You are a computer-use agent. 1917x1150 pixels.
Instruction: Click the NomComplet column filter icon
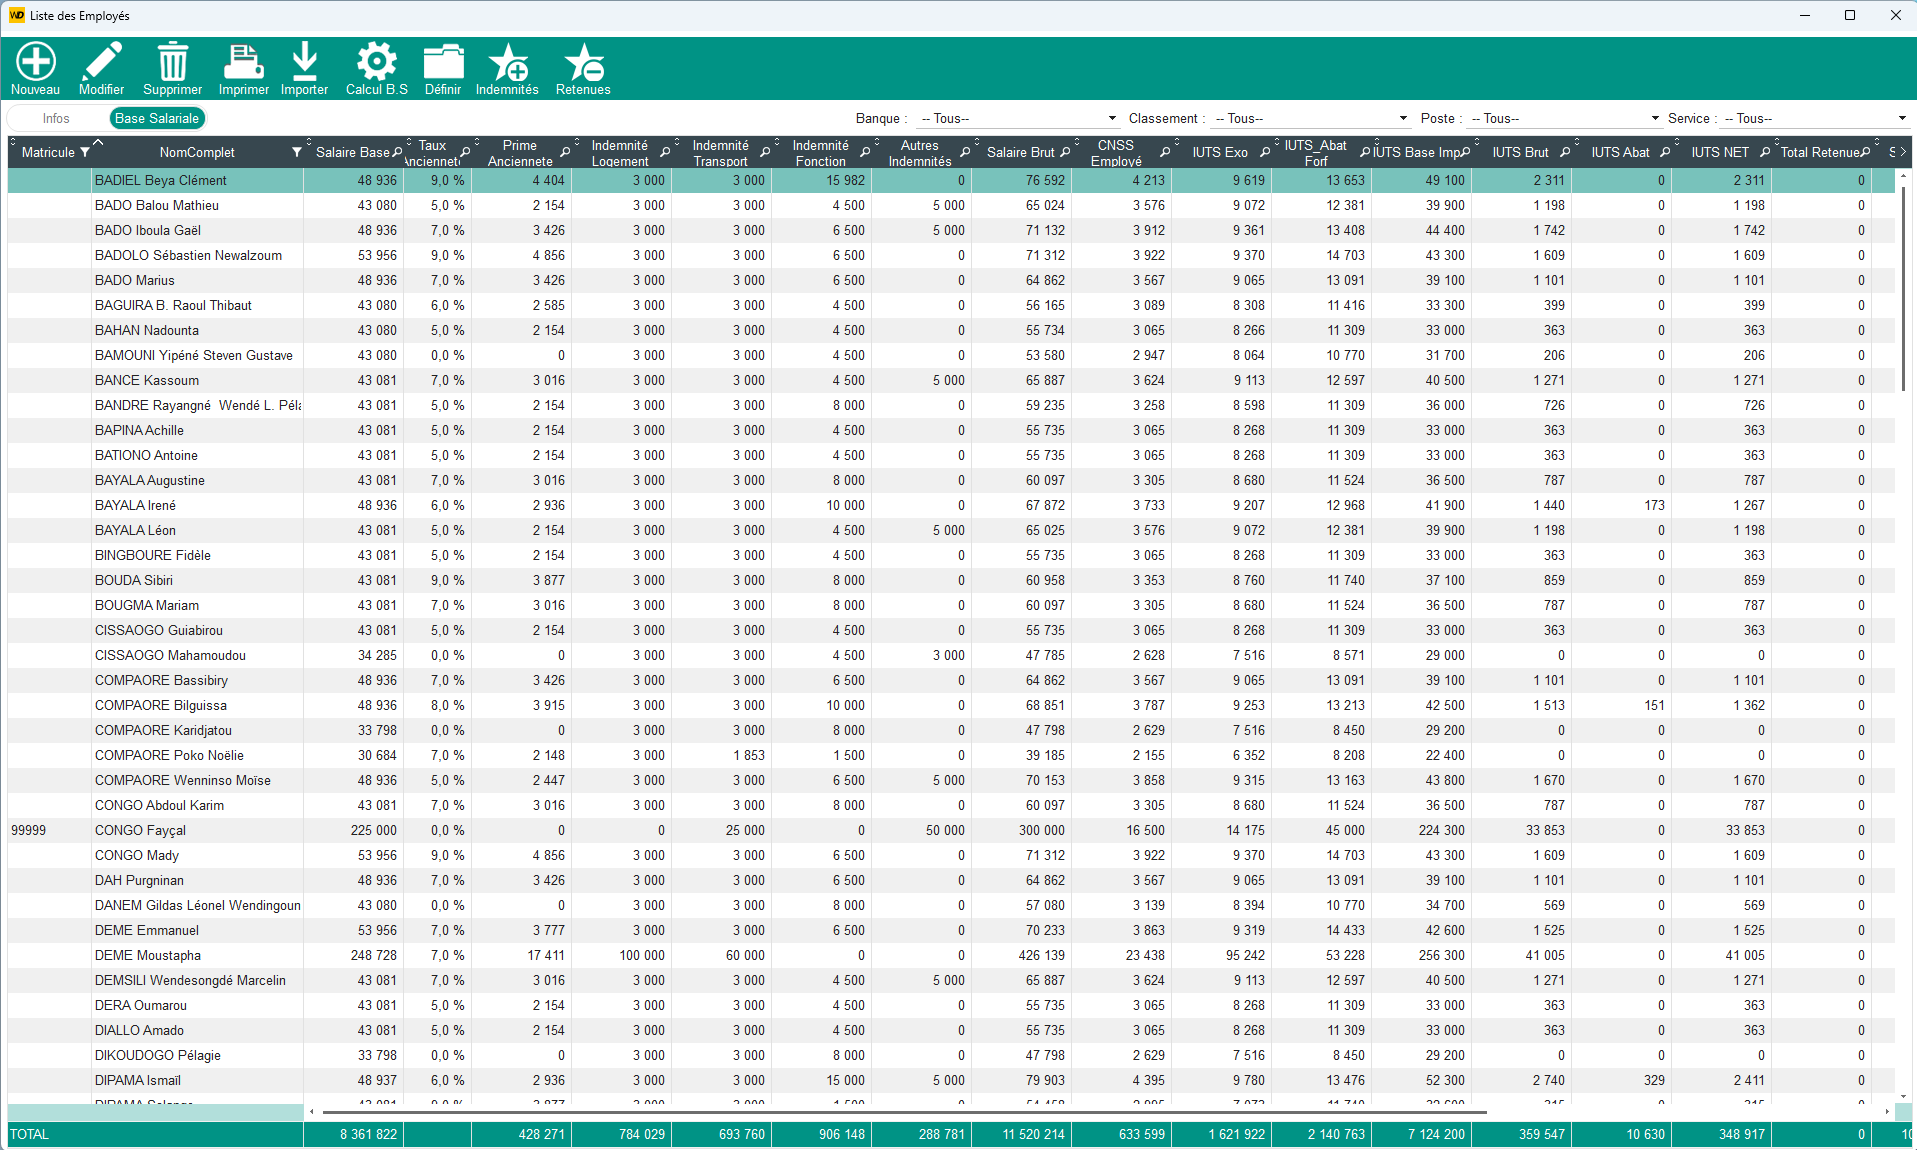[x=296, y=152]
